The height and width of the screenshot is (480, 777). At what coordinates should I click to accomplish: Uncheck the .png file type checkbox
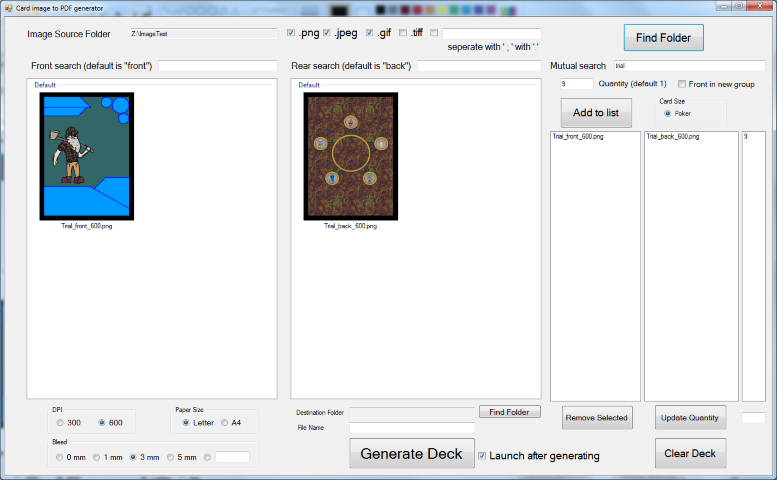(x=291, y=33)
